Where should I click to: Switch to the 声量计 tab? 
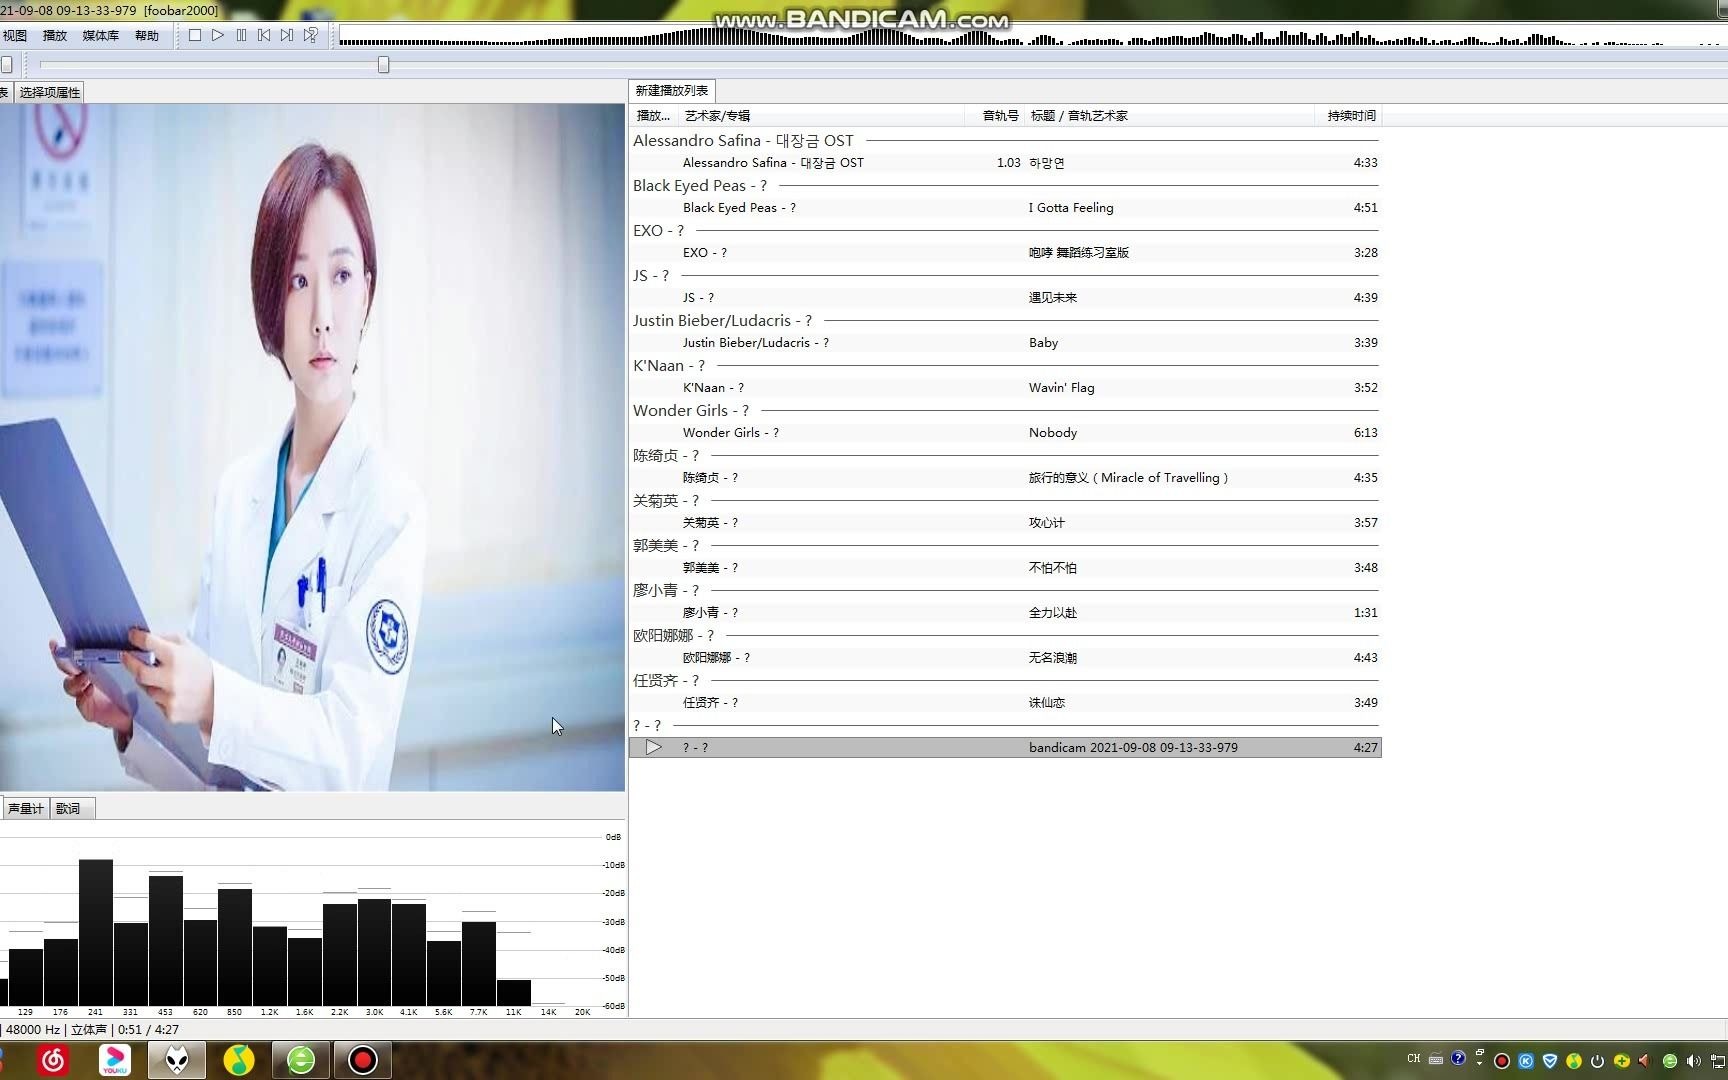(26, 808)
